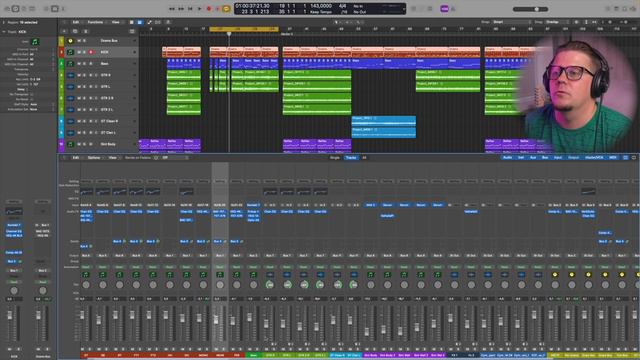Open the Smart Controls icon
Image resolution: width=640 pixels, height=360 pixels.
[x=46, y=9]
